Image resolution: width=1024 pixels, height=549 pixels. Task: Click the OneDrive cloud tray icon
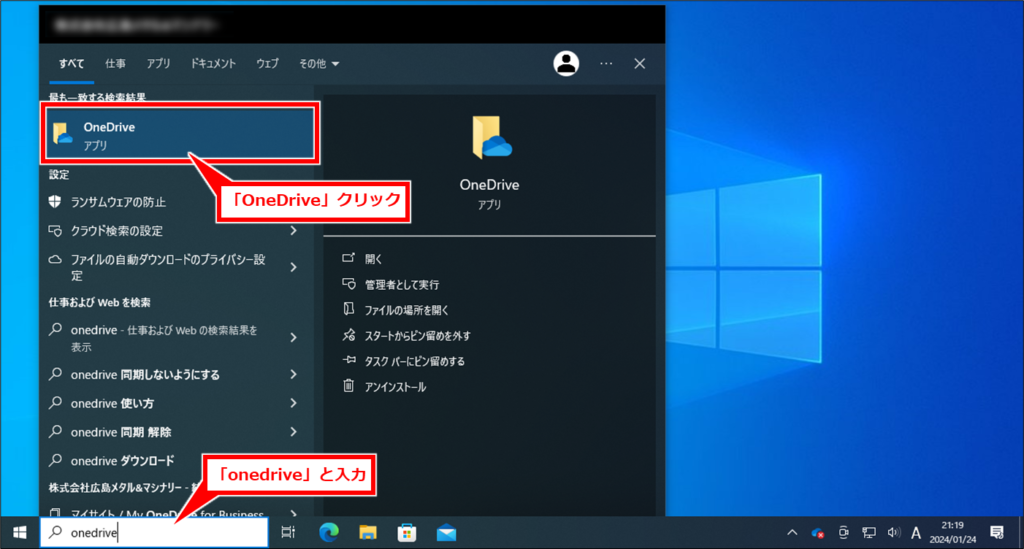click(817, 533)
